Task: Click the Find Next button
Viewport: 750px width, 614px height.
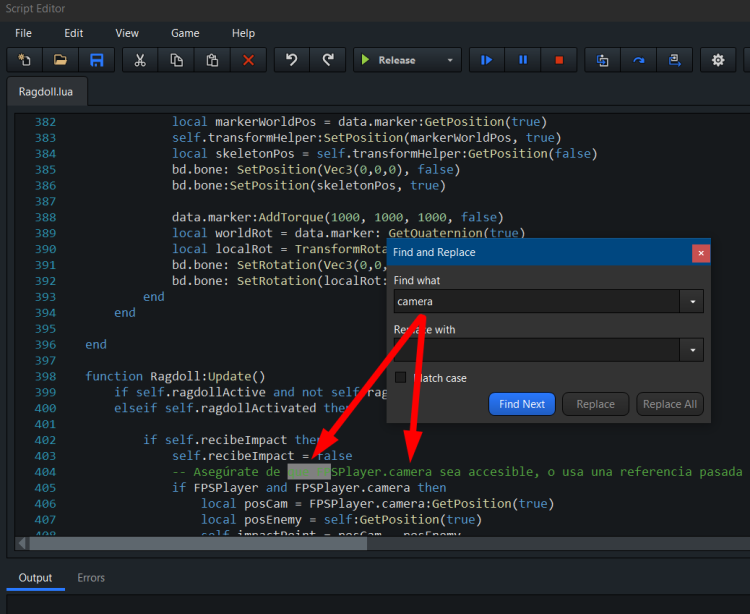Action: coord(522,404)
